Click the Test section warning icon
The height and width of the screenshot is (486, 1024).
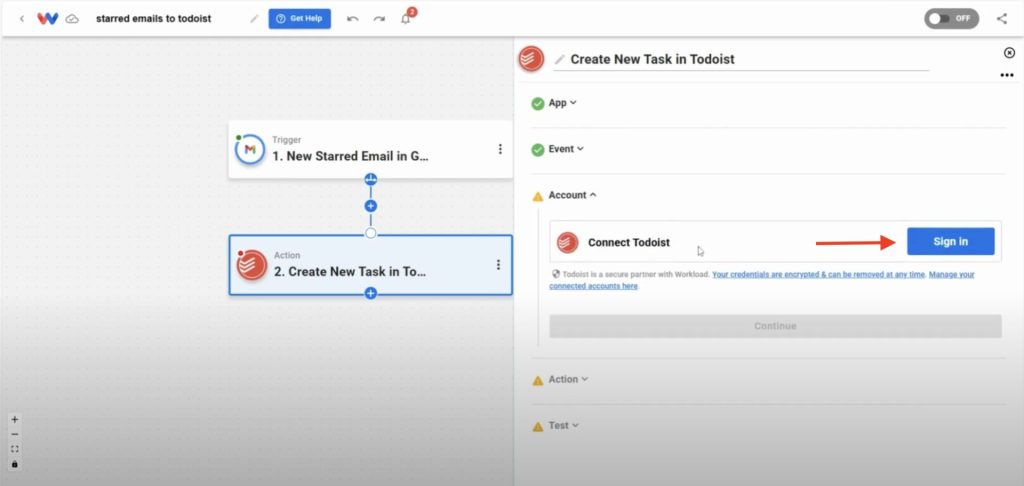click(537, 427)
